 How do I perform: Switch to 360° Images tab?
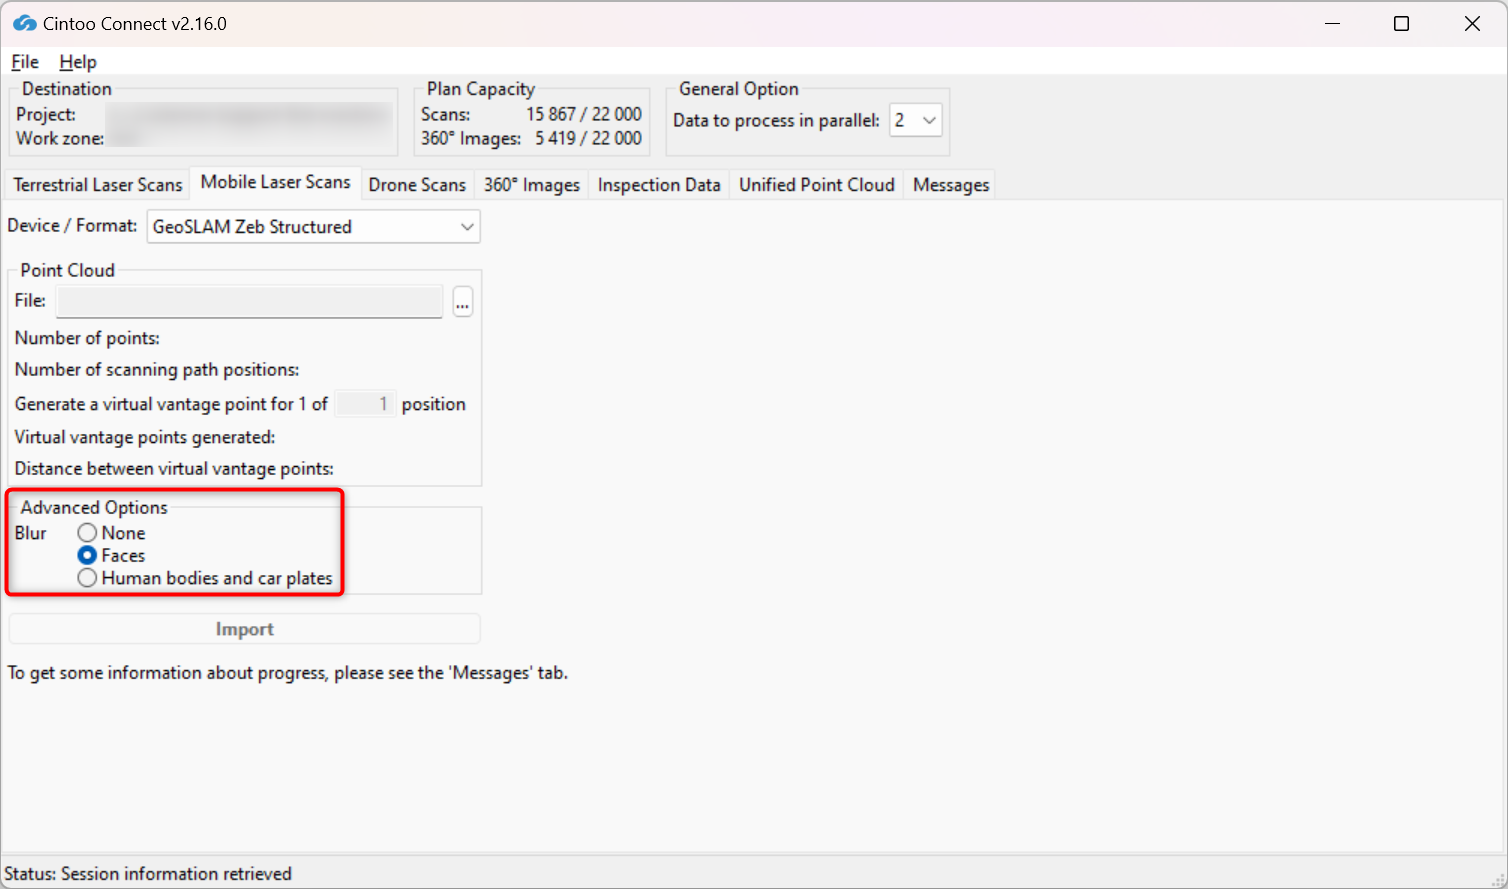[532, 185]
